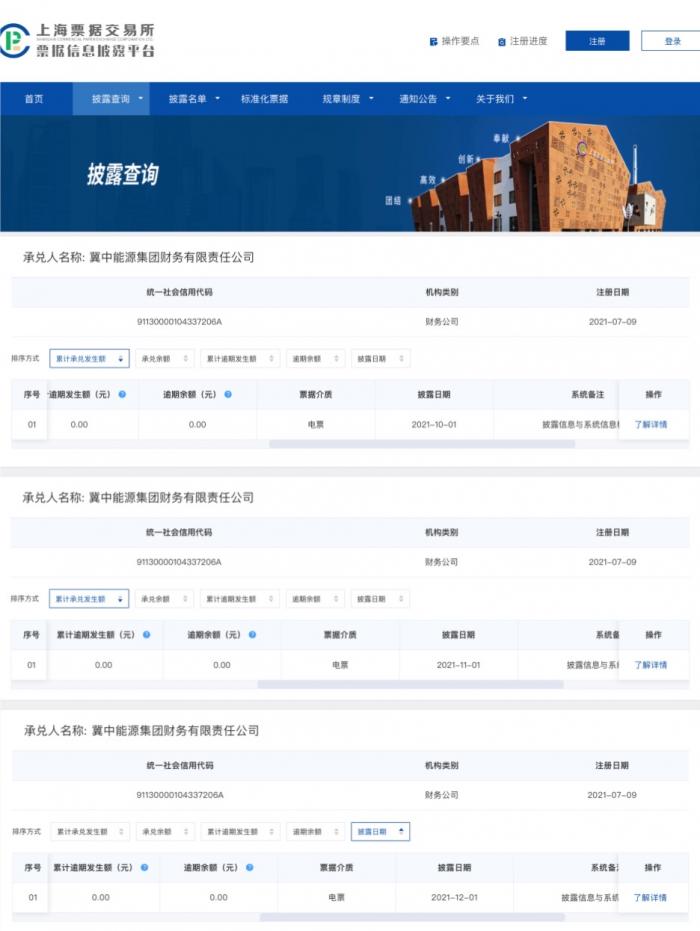The width and height of the screenshot is (700, 931).
Task: Sort by 累计承兑发生额 above 2021-10-01 table
Action: (x=89, y=359)
